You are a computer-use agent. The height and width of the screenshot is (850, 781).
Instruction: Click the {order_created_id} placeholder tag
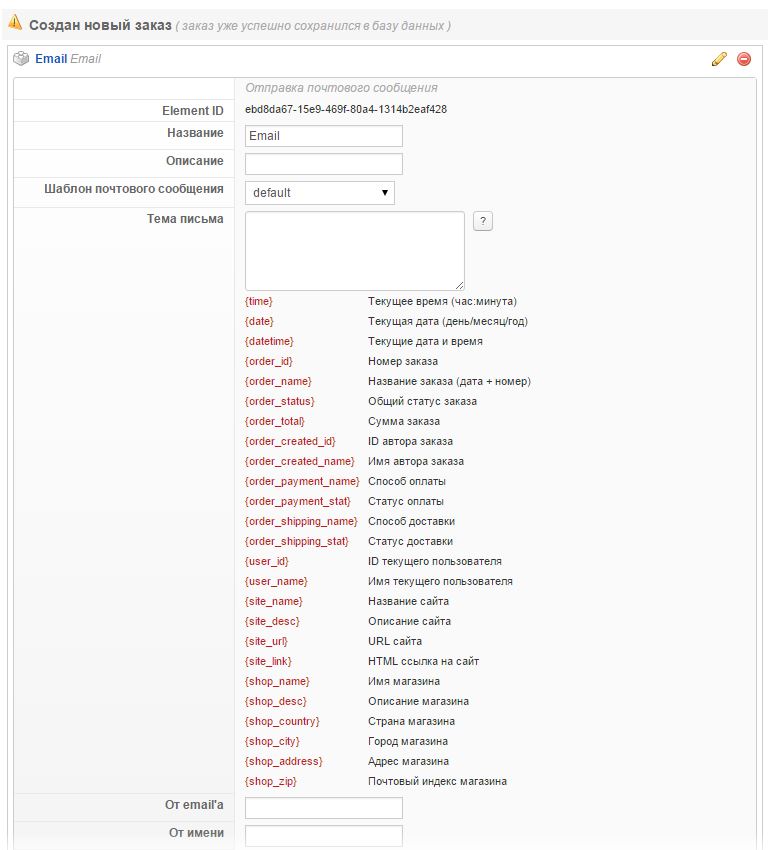coord(290,442)
